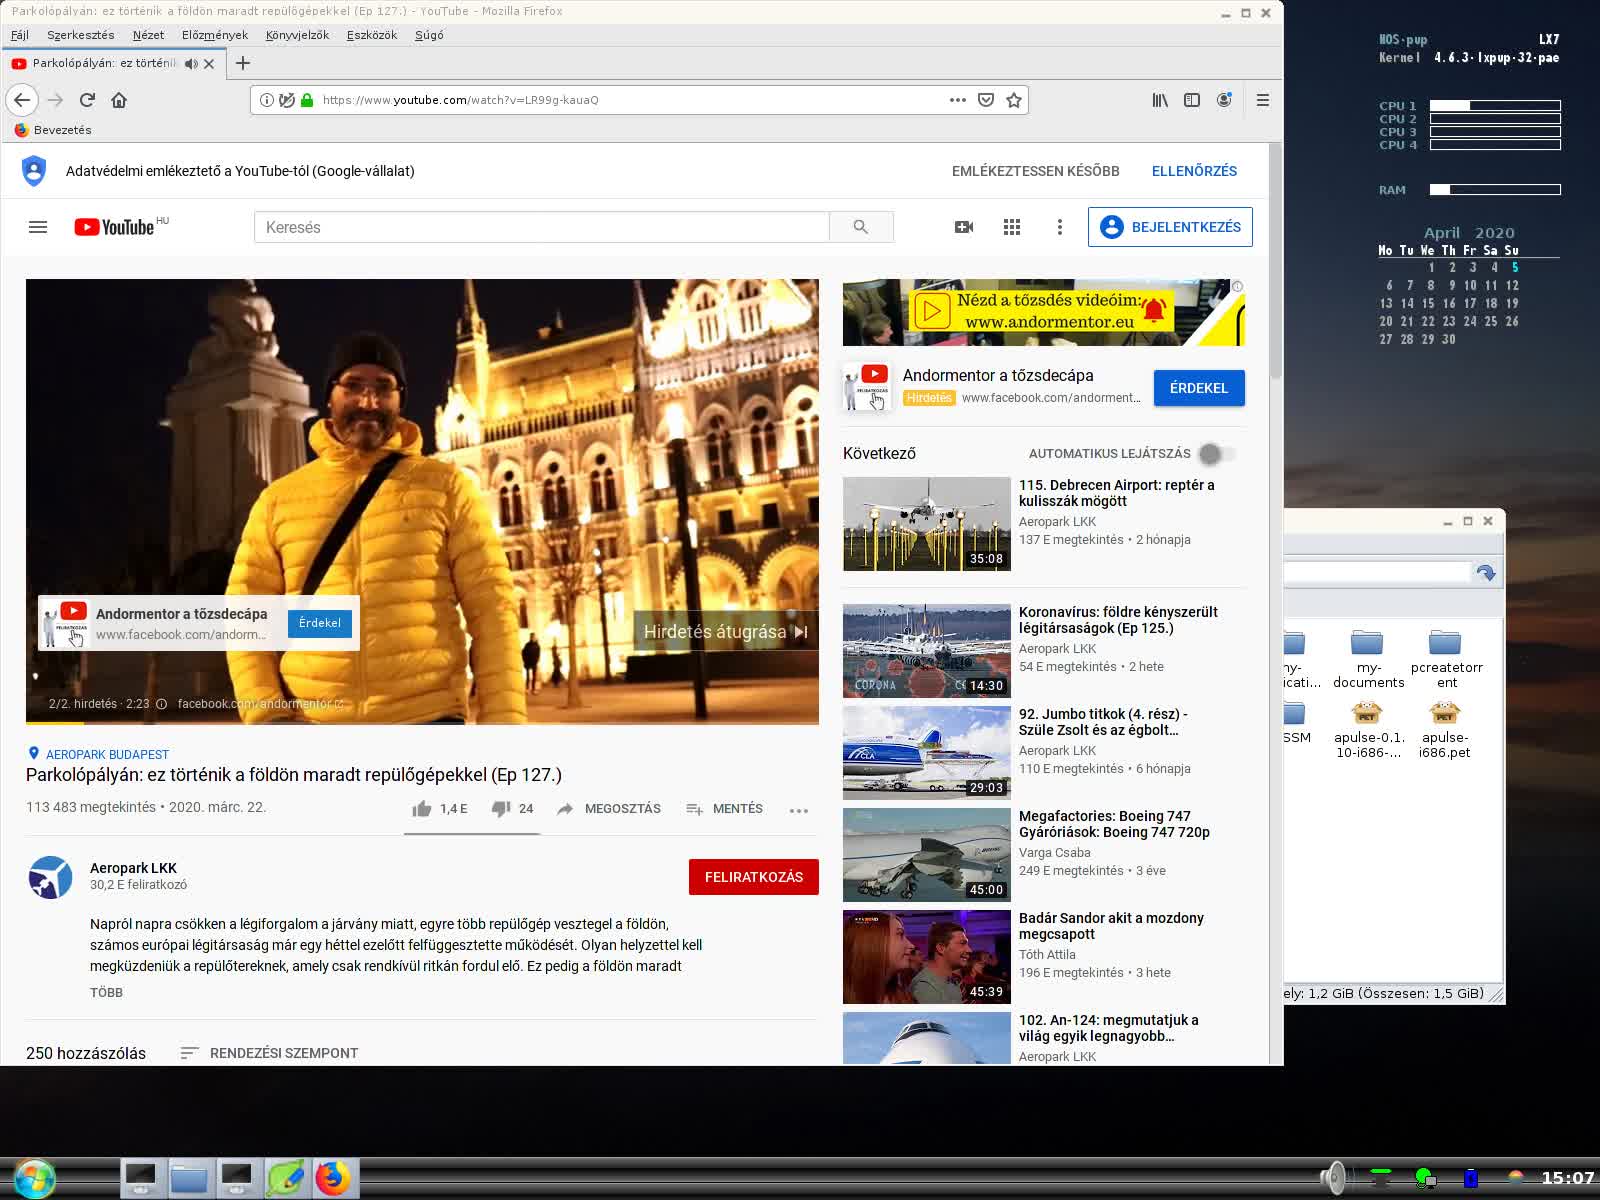
Task: Toggle Firefox sidebar icon
Action: 1192,100
